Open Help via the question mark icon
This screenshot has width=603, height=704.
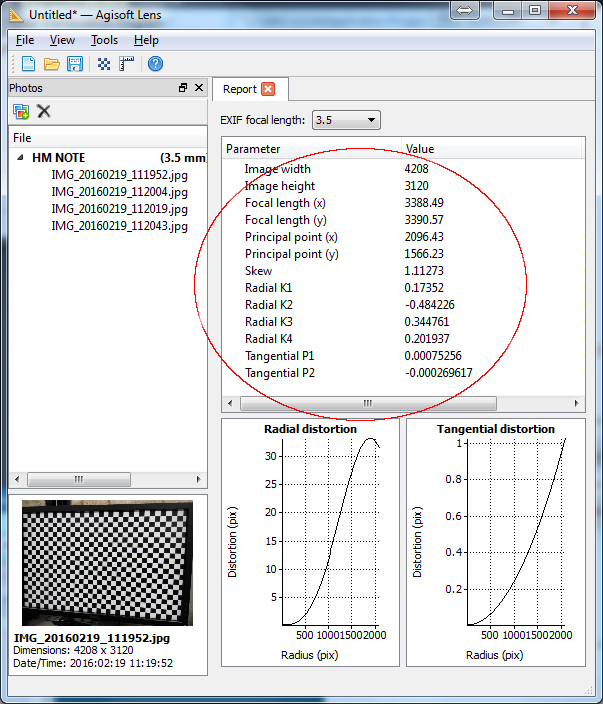coord(155,64)
